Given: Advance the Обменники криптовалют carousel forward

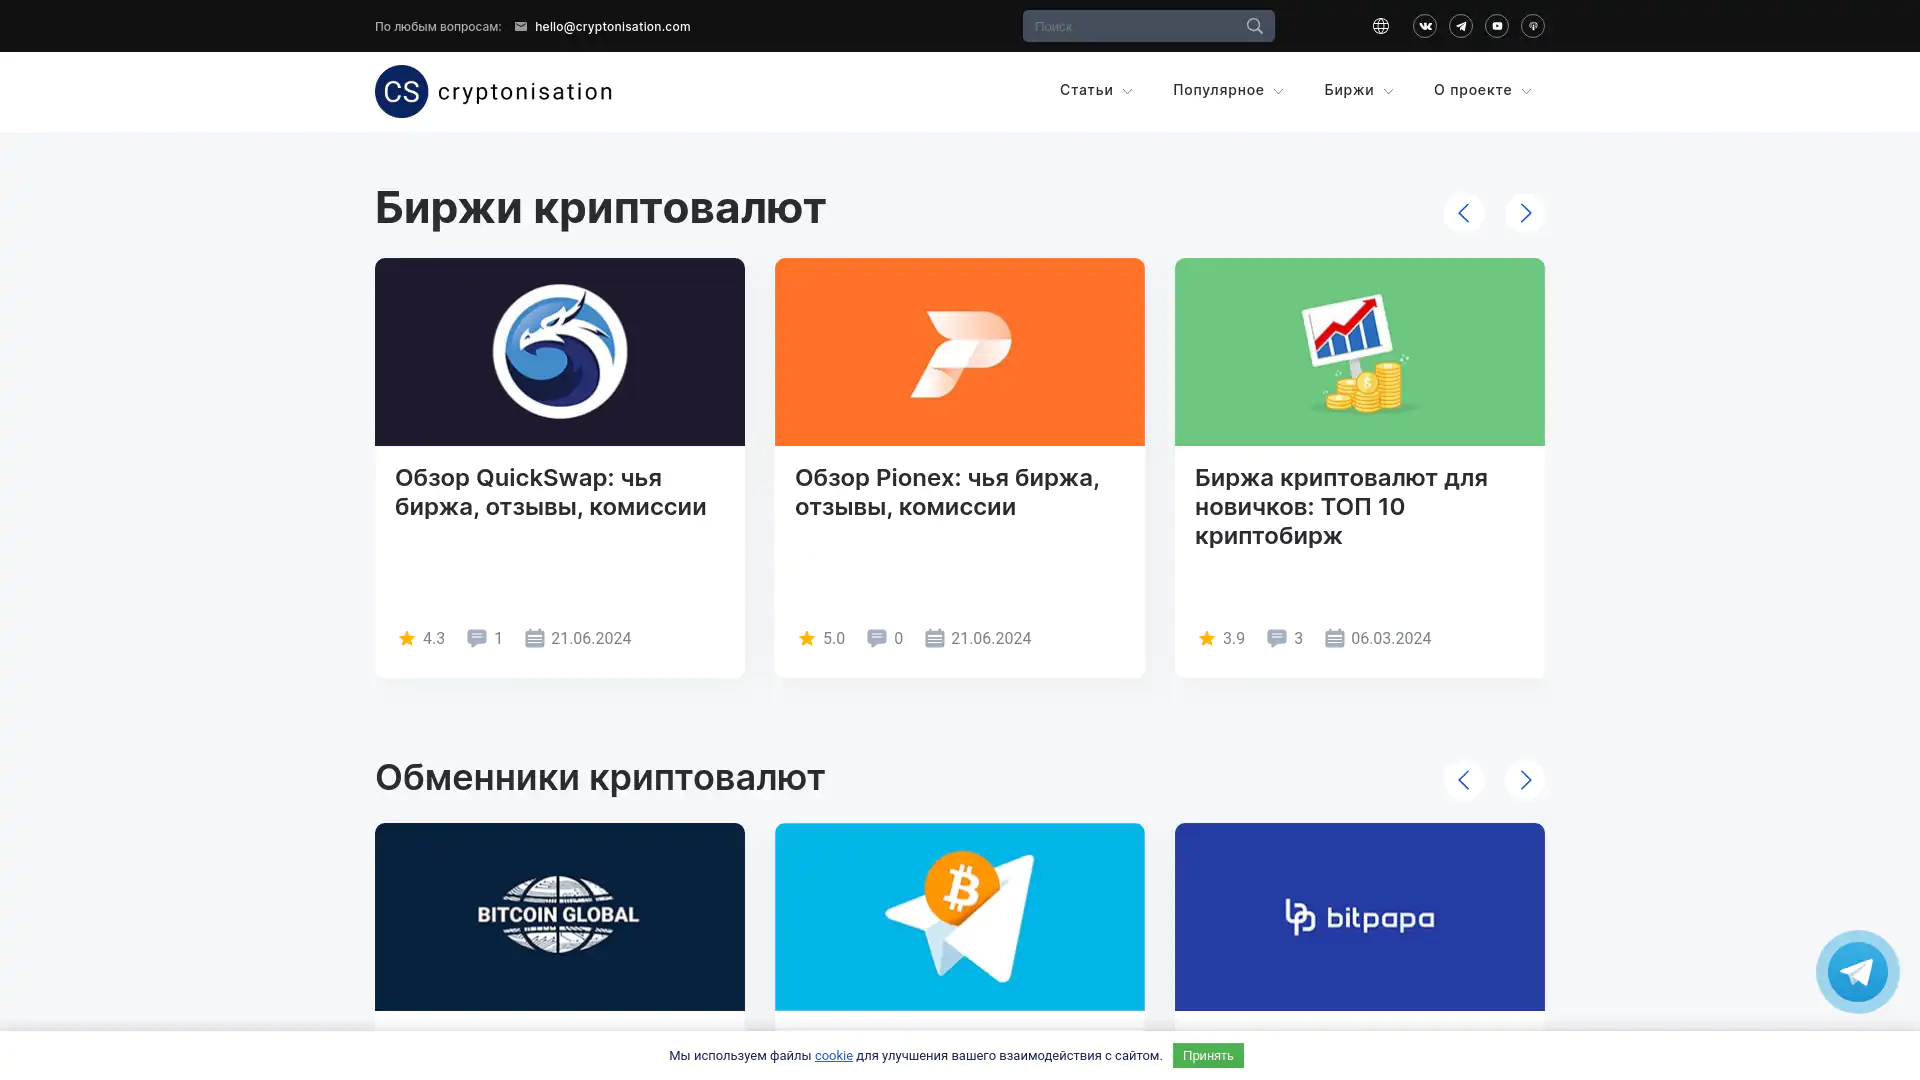Looking at the screenshot, I should [x=1524, y=780].
